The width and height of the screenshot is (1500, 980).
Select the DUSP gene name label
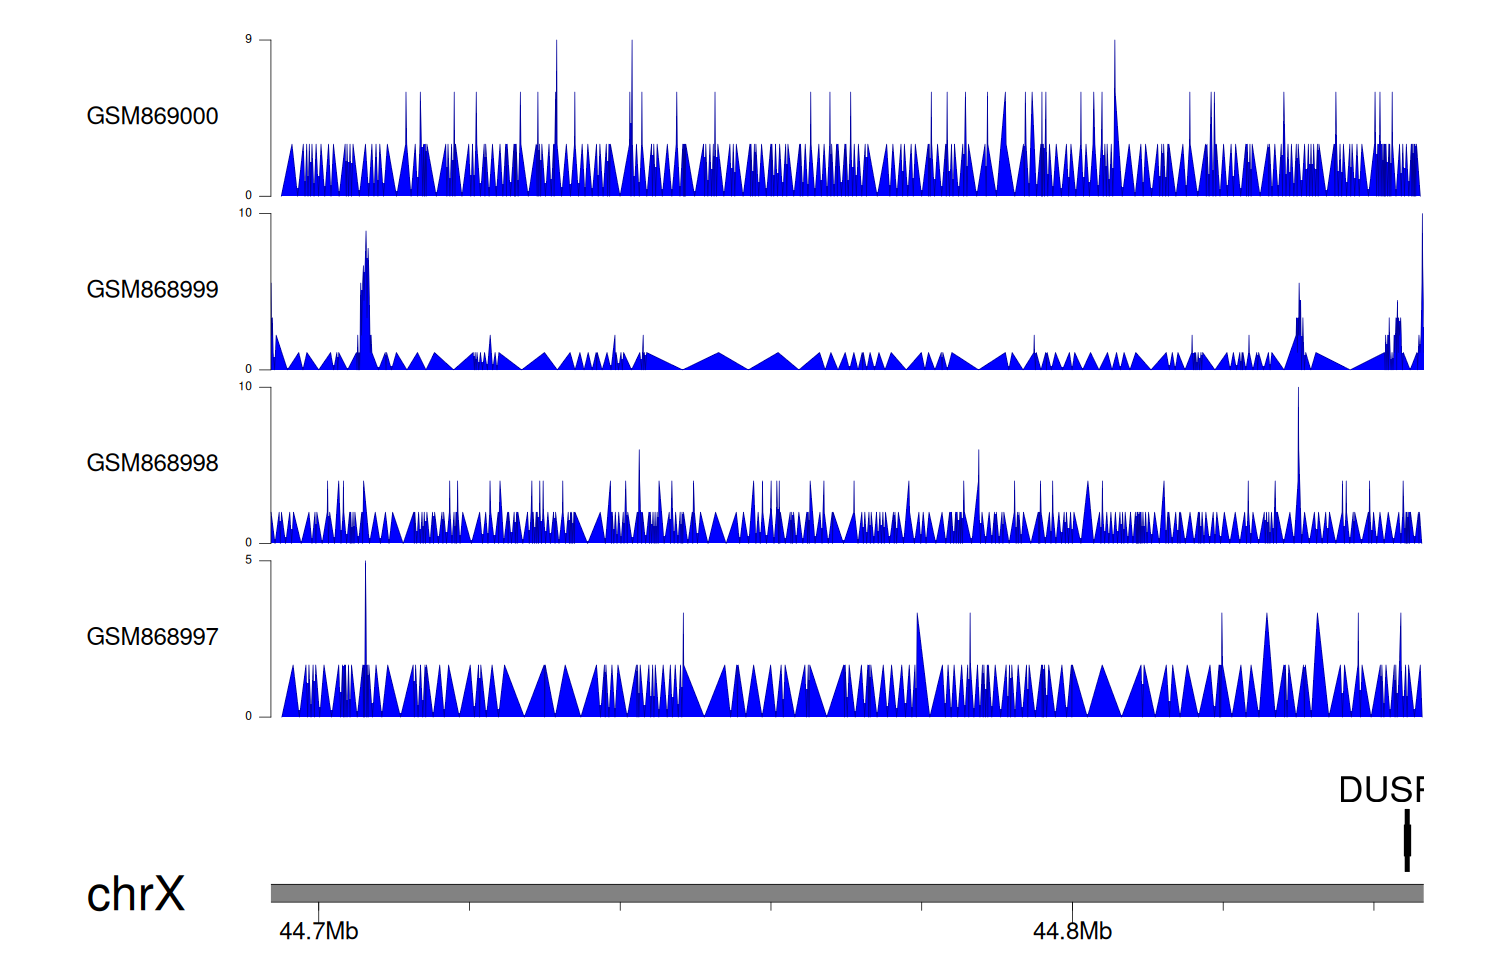click(1380, 790)
